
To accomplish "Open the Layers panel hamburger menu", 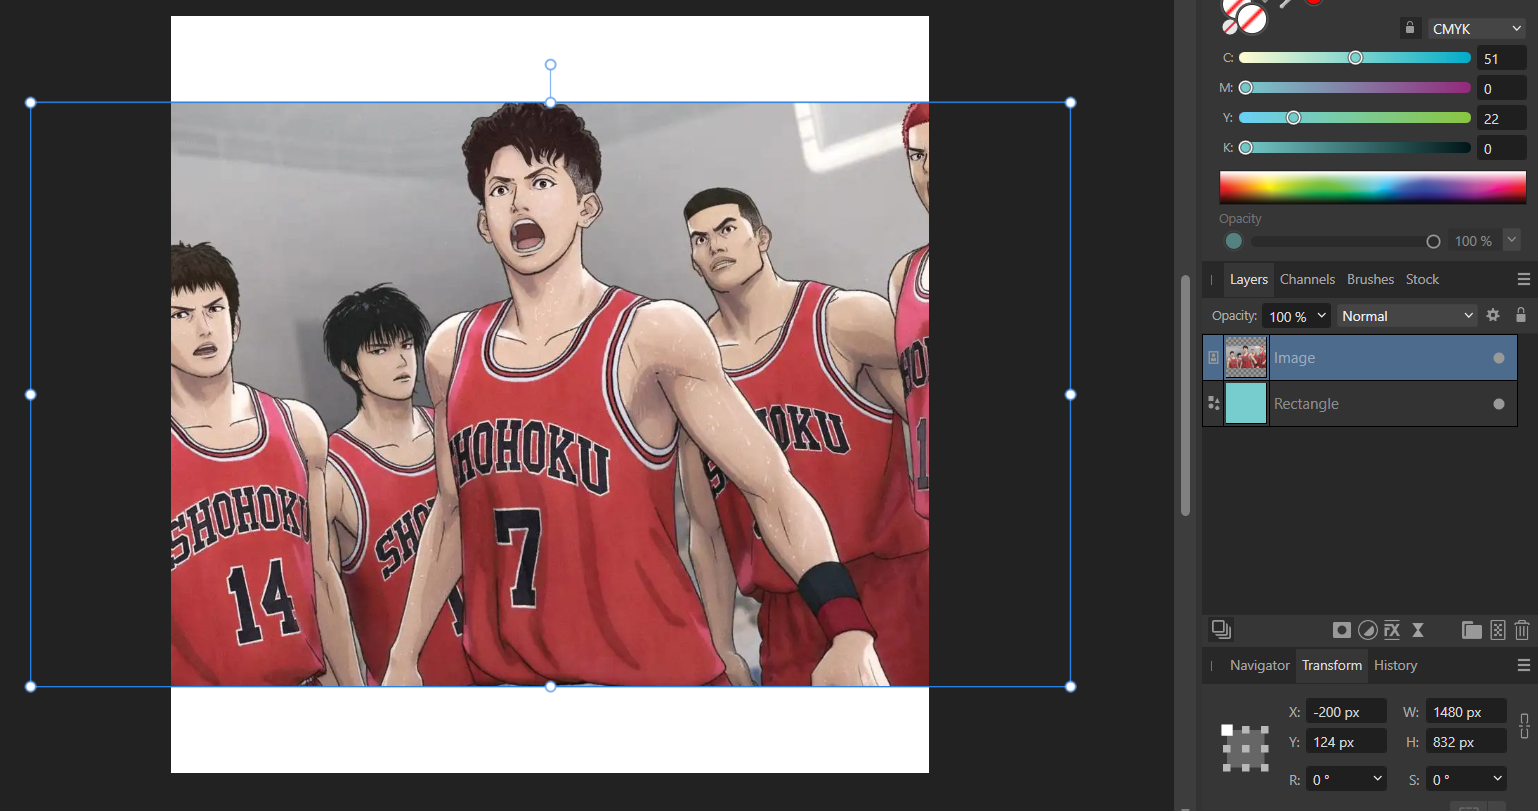I will click(1524, 279).
